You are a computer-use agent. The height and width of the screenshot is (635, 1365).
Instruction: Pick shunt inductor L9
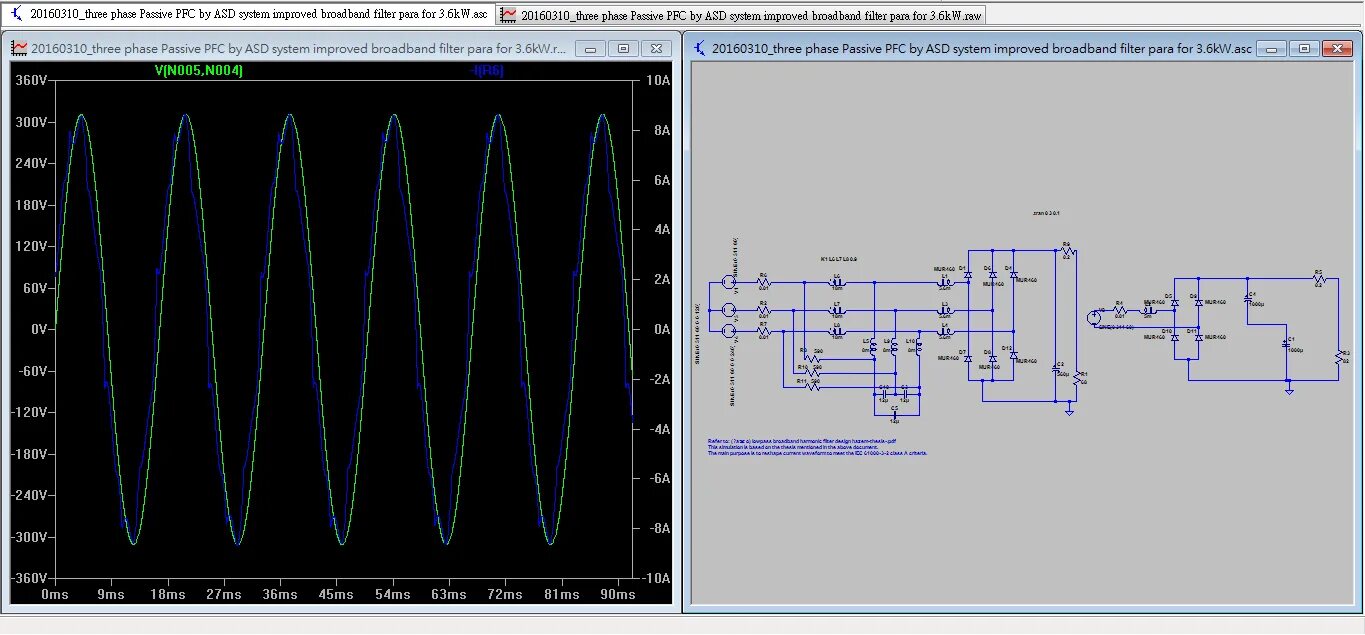(895, 347)
